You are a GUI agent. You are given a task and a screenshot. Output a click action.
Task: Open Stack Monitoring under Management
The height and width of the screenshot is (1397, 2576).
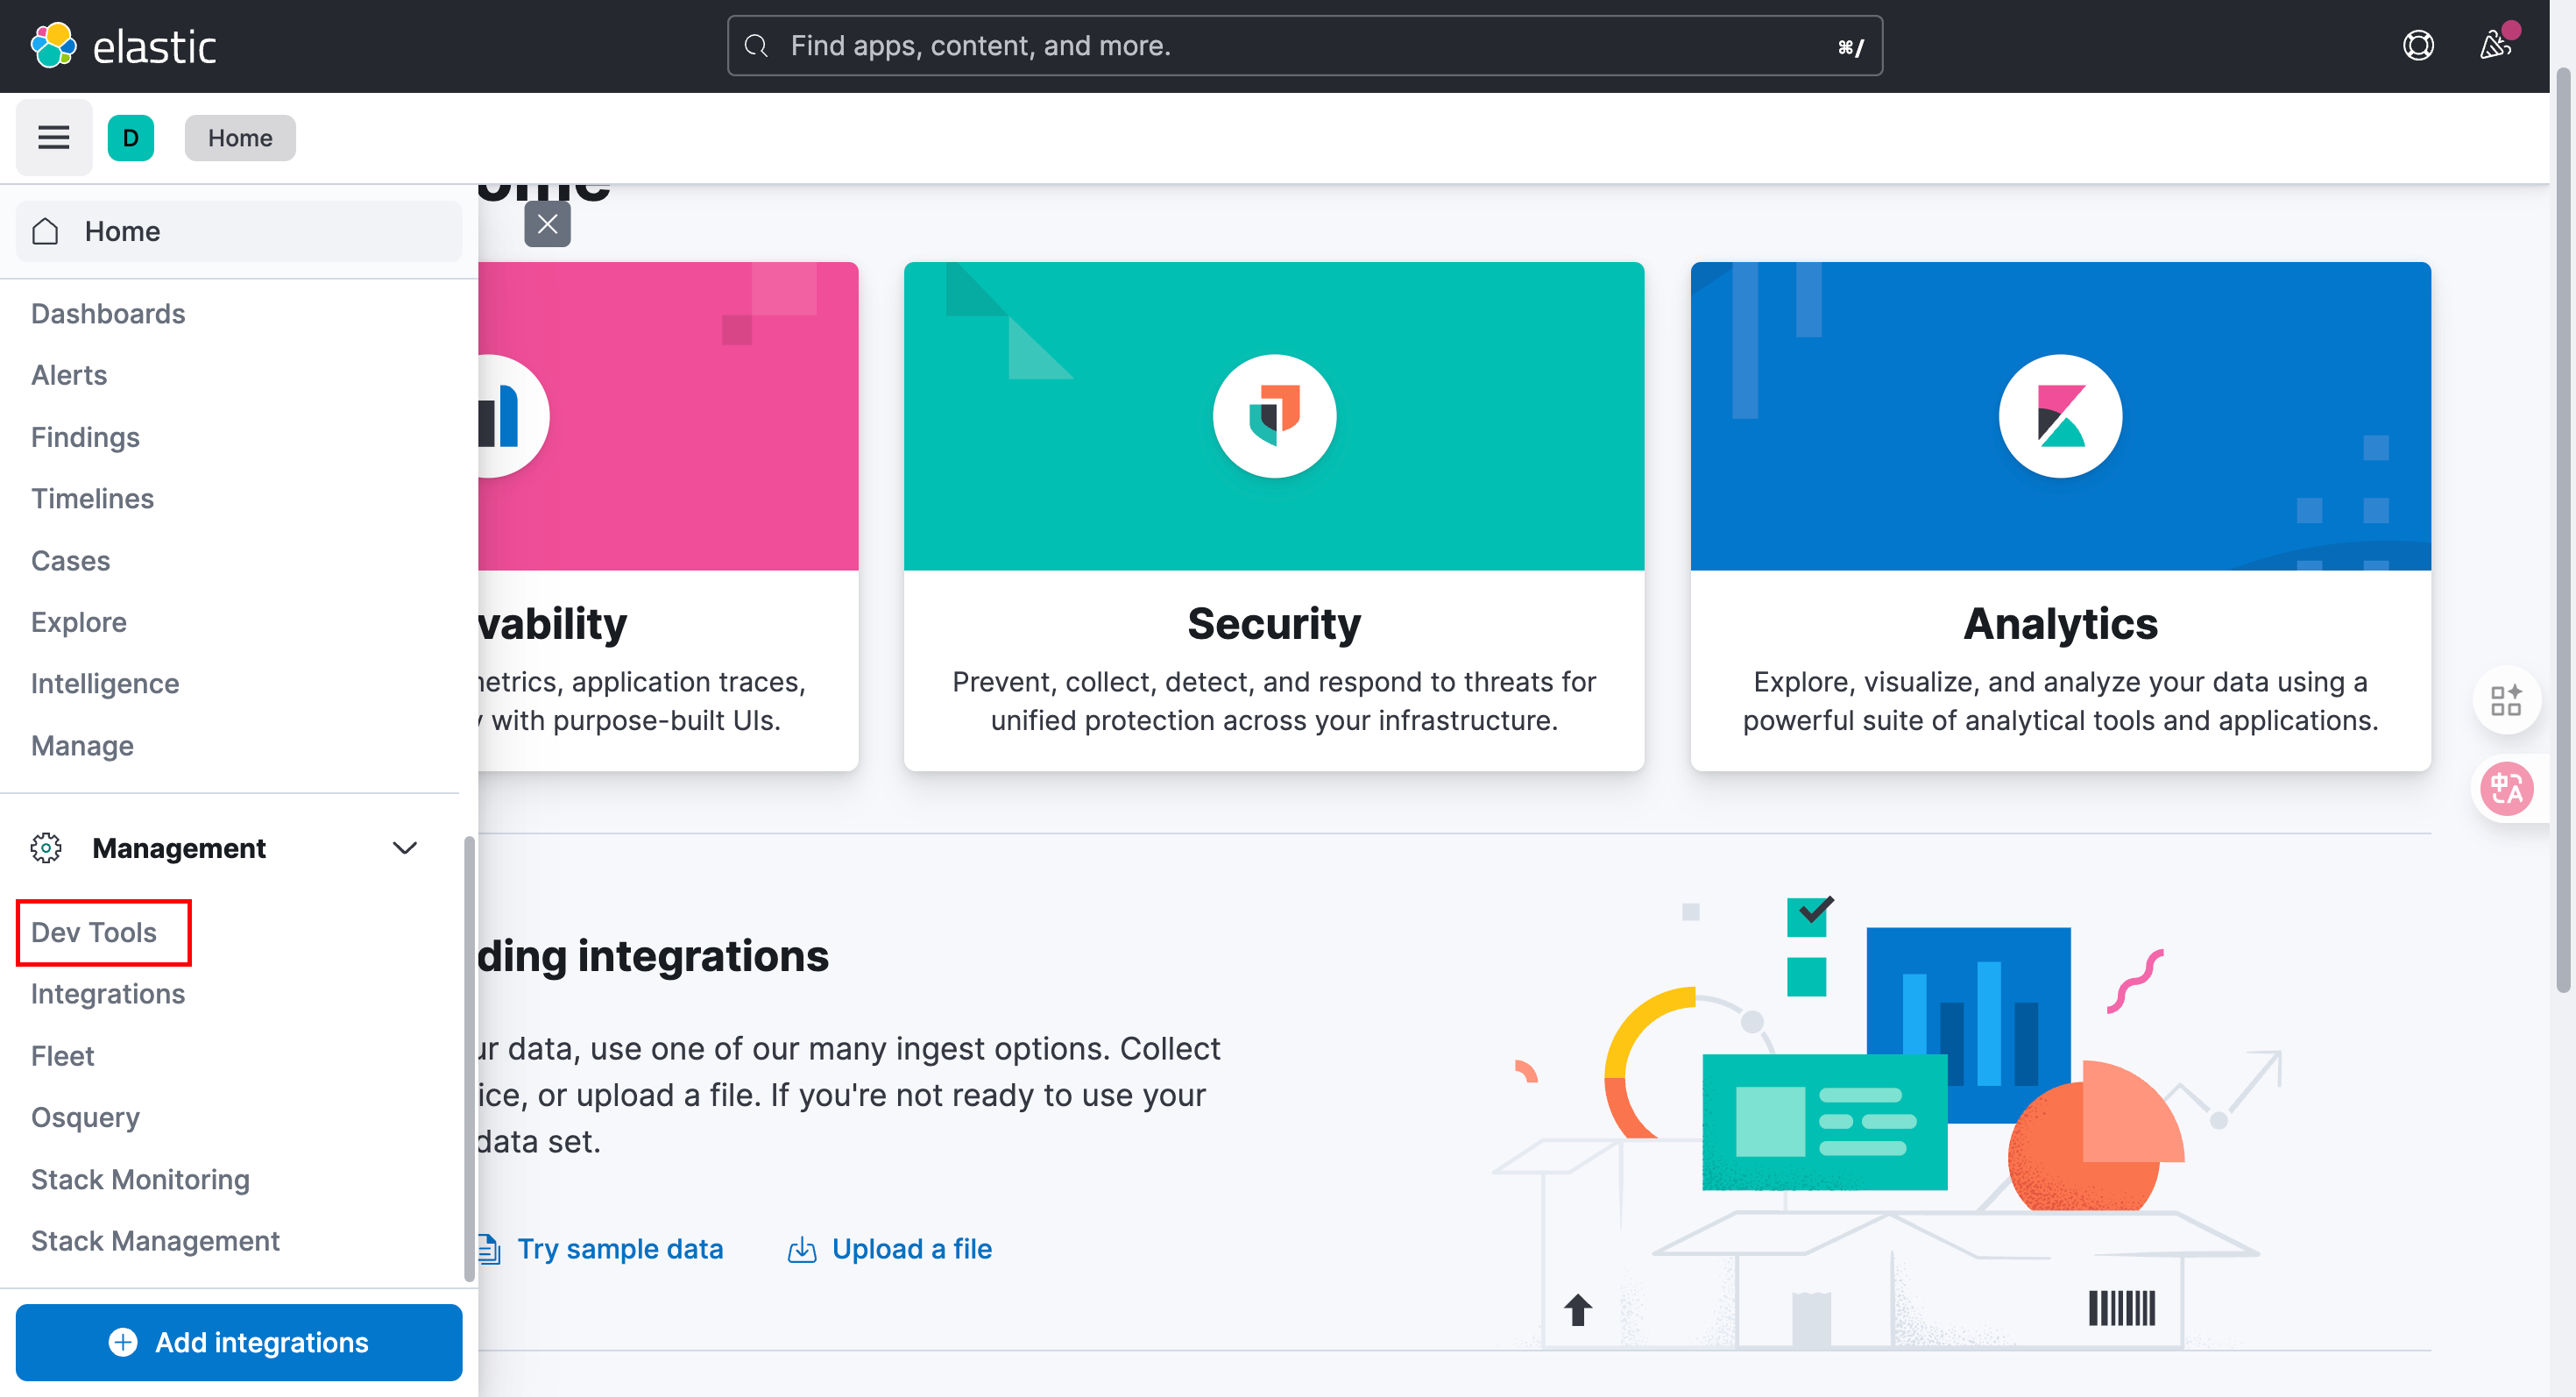(140, 1179)
